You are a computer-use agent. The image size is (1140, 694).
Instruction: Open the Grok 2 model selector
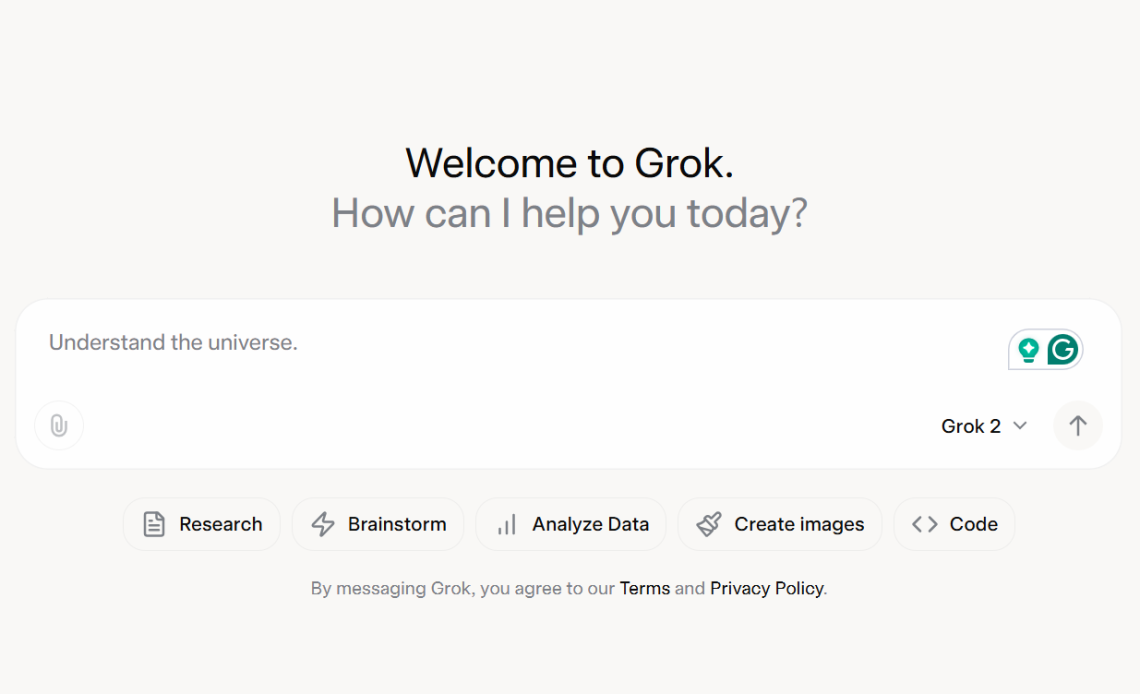point(971,426)
